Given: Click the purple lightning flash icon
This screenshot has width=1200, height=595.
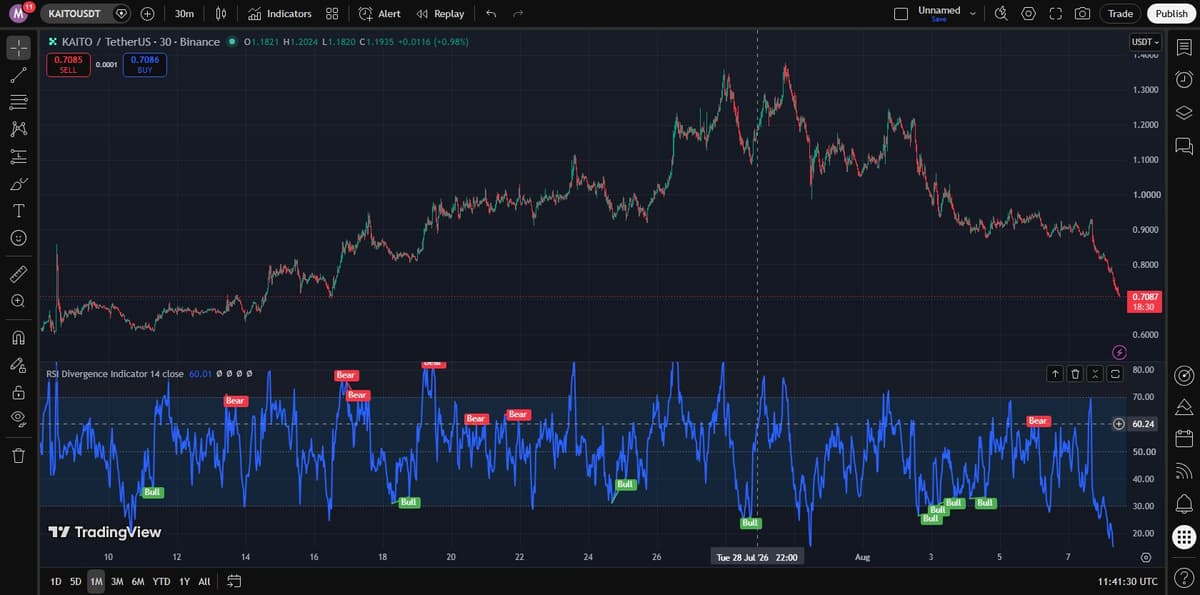Looking at the screenshot, I should [x=1119, y=352].
